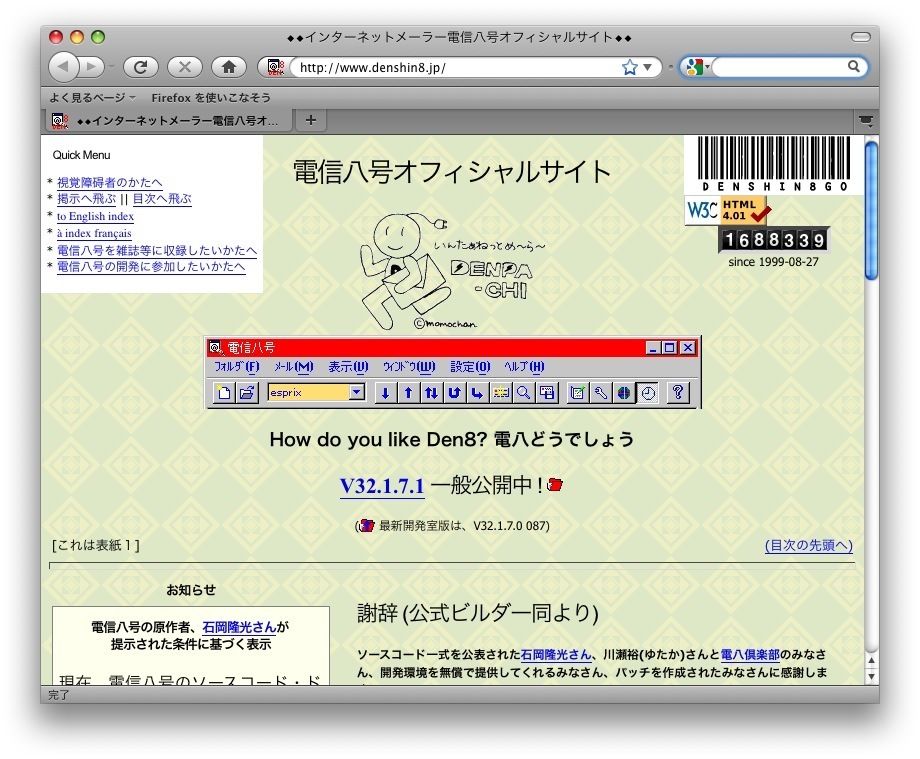
Task: Select the インターネットメーラー電信八号 browser tab
Action: (168, 121)
